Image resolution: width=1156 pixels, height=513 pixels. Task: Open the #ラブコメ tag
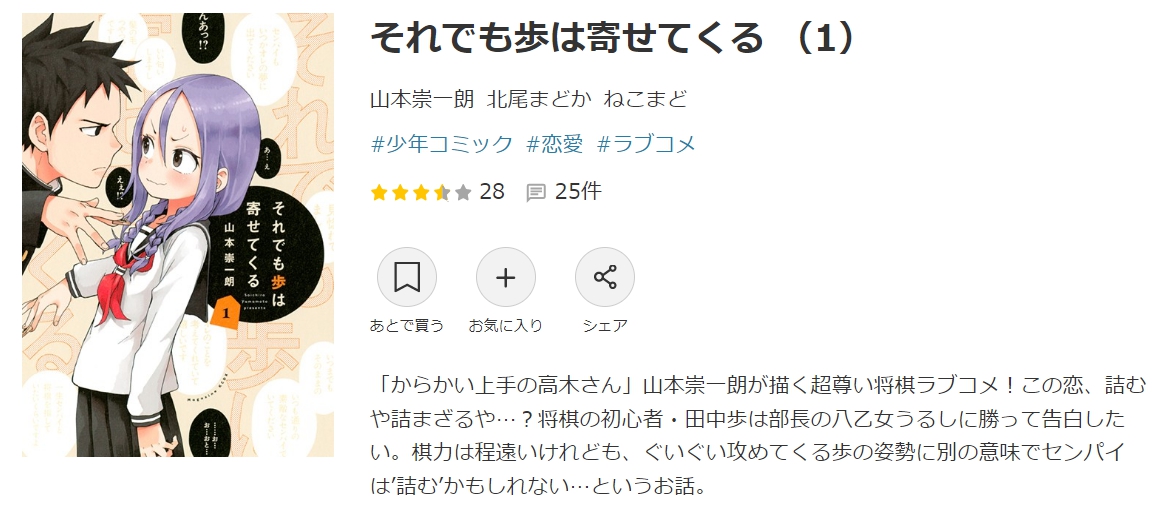[646, 144]
